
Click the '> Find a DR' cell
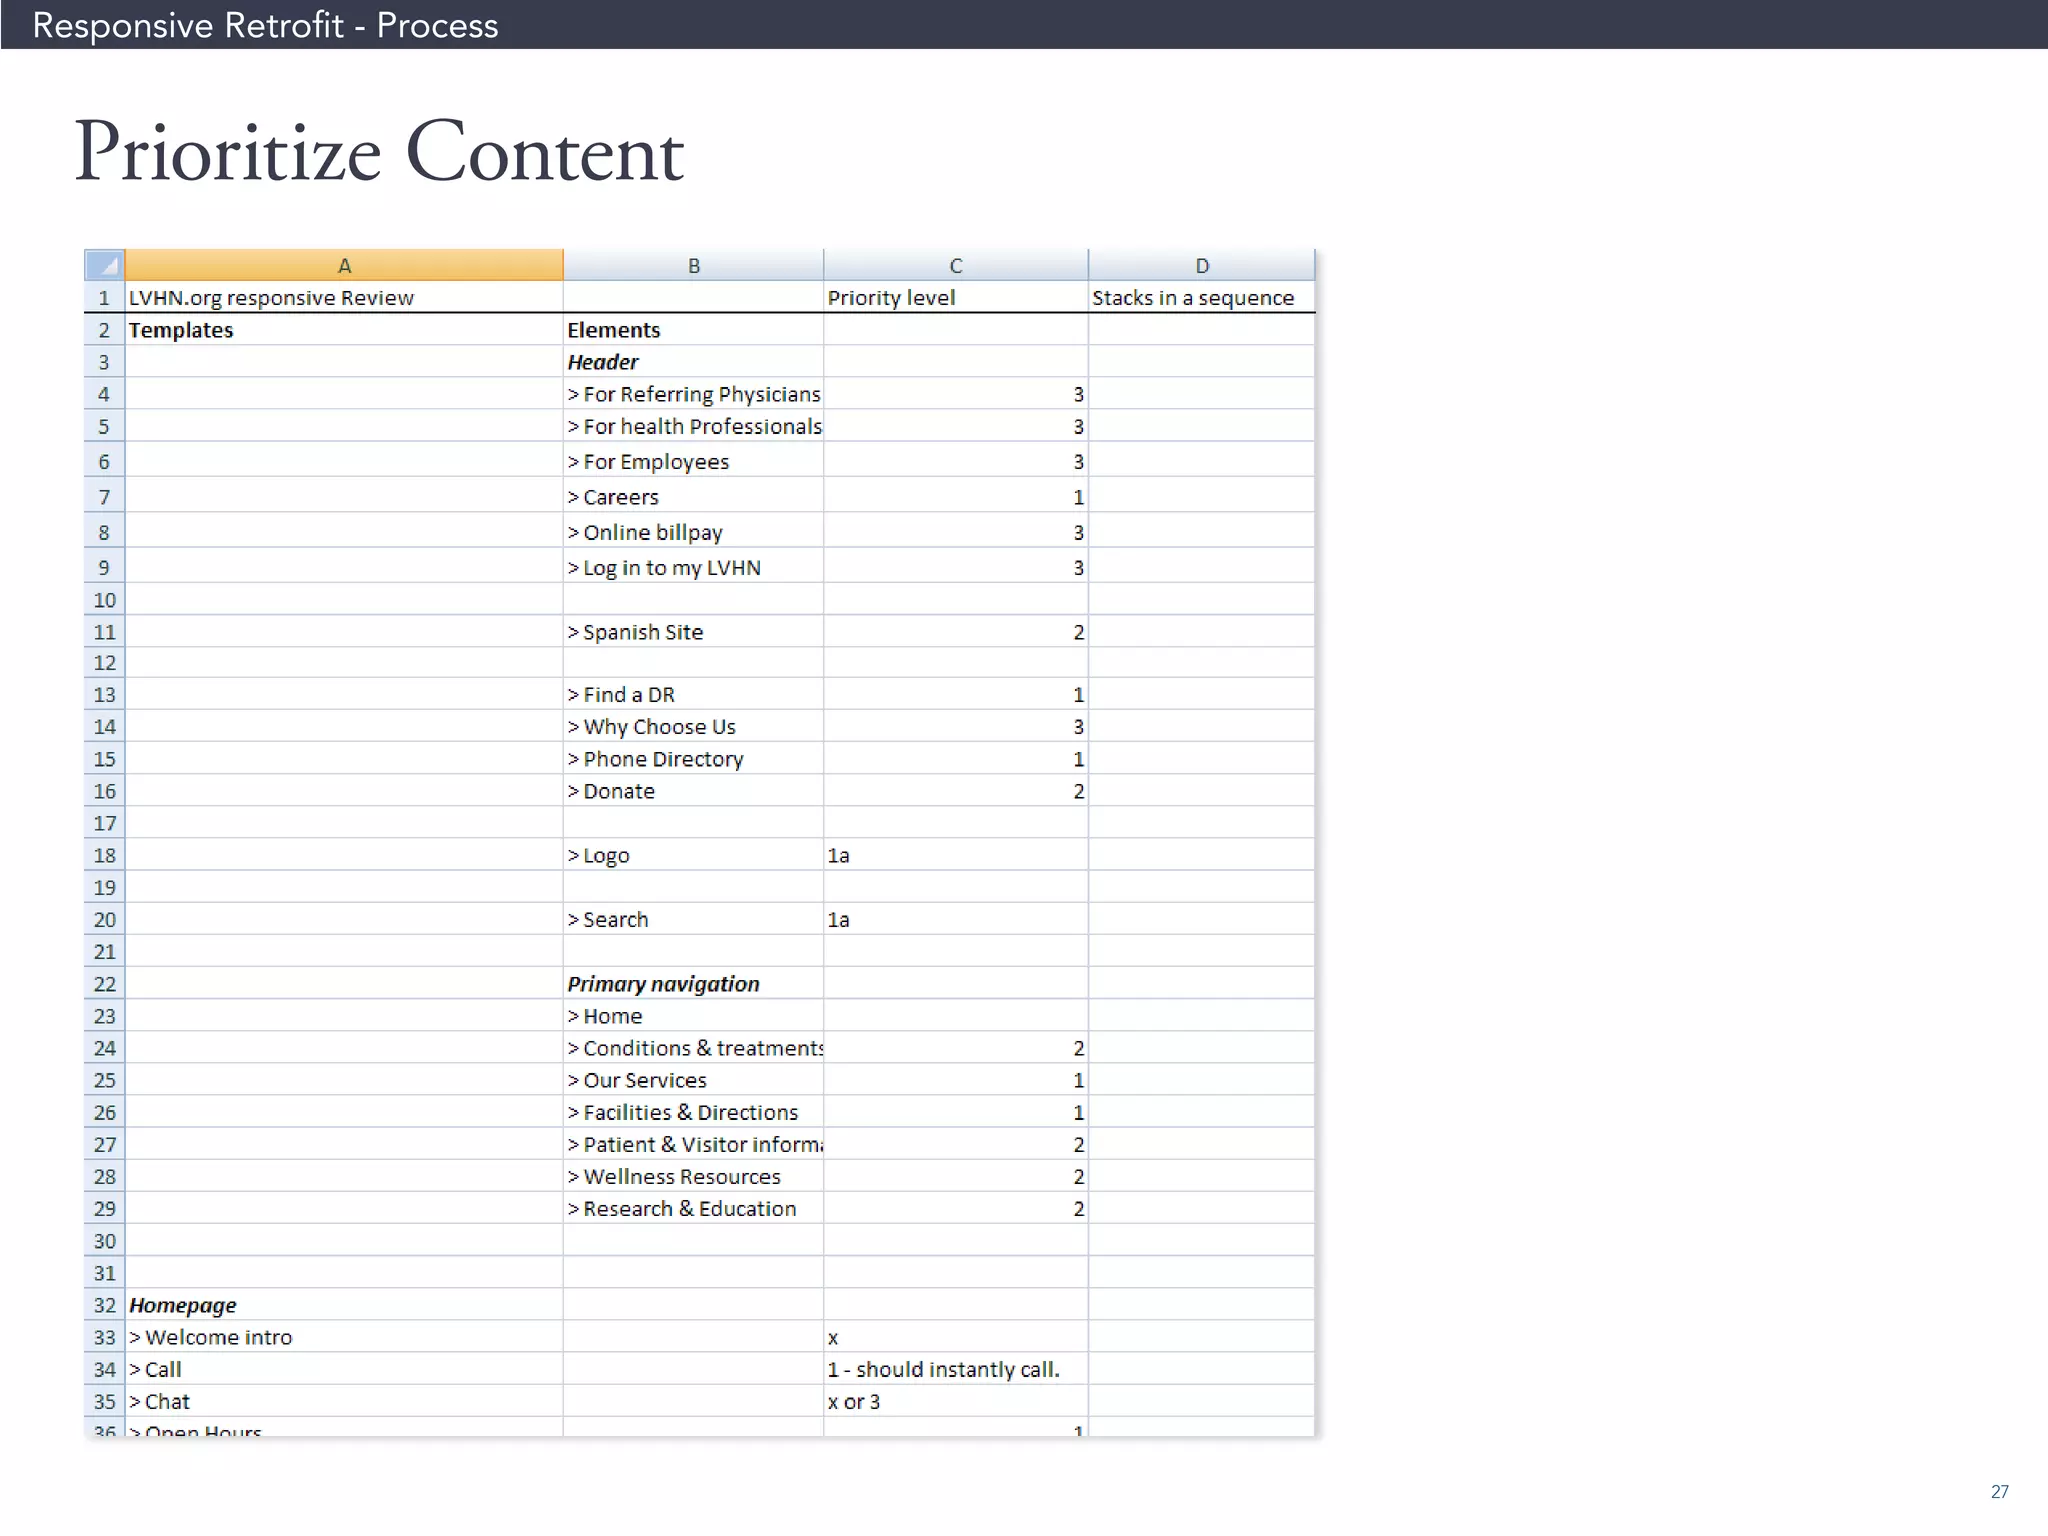[693, 694]
